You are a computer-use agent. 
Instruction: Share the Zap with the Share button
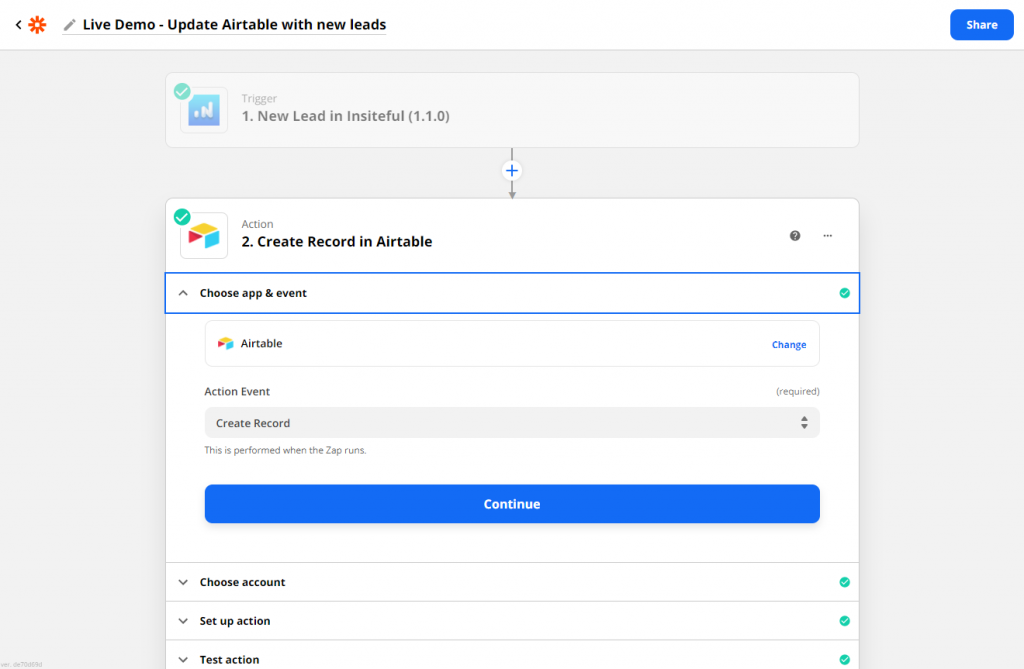pyautogui.click(x=981, y=25)
